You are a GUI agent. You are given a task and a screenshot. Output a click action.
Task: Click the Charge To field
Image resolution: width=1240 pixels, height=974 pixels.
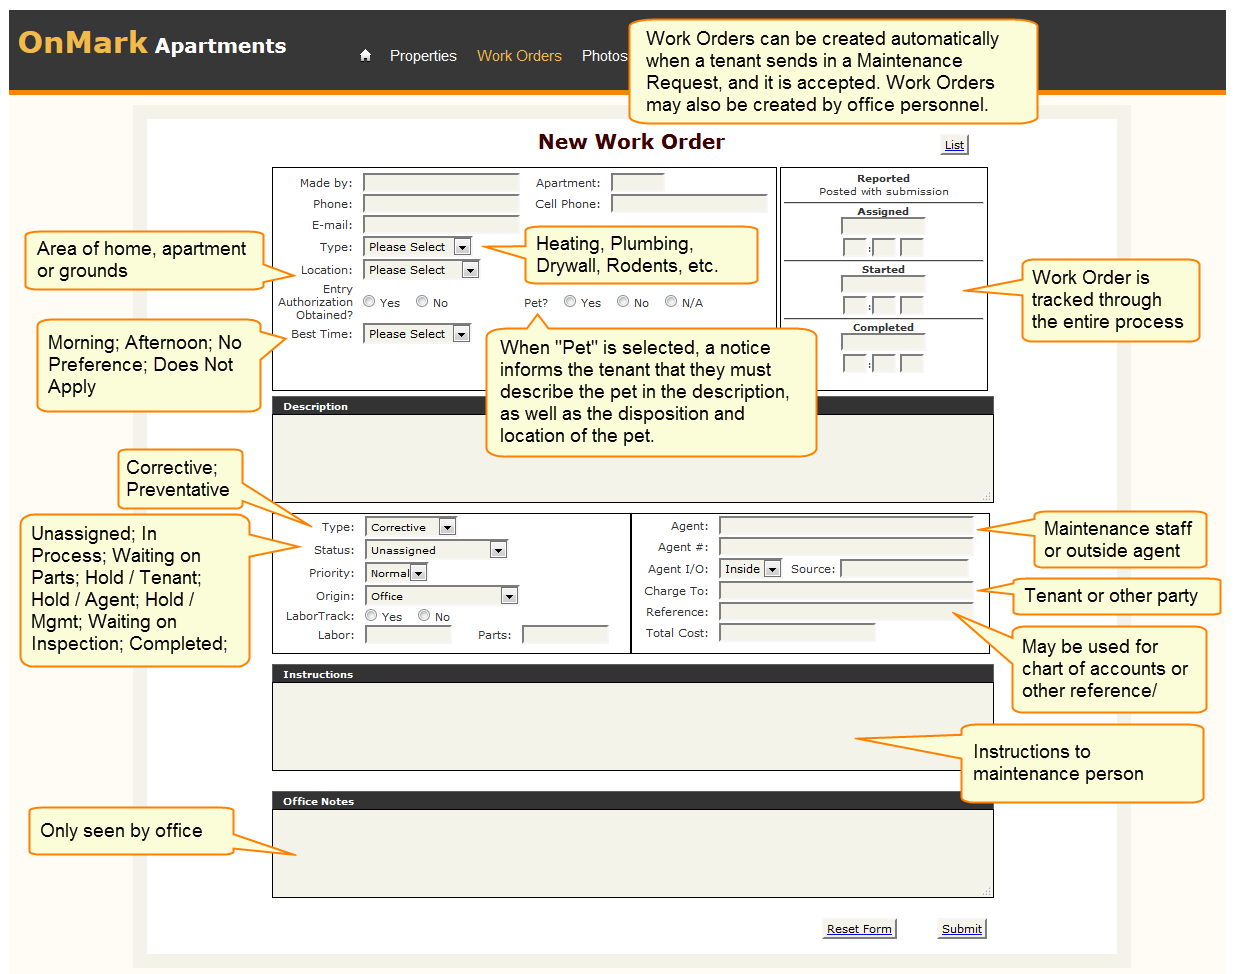pyautogui.click(x=846, y=591)
